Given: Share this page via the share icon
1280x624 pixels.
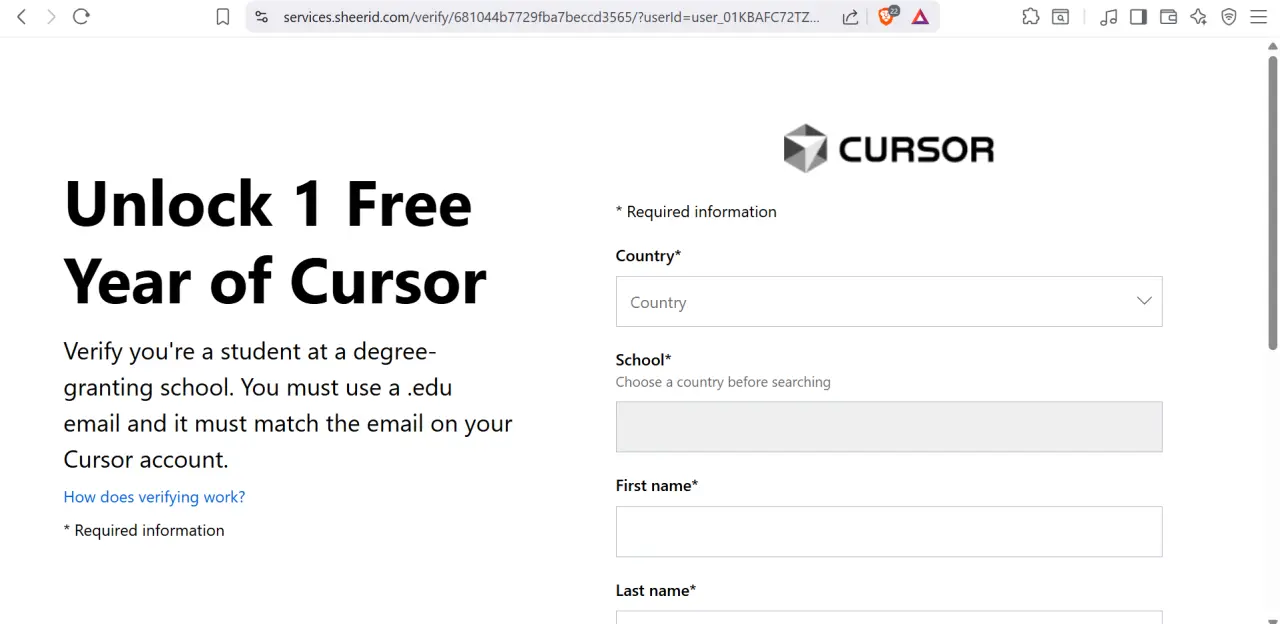Looking at the screenshot, I should [850, 17].
